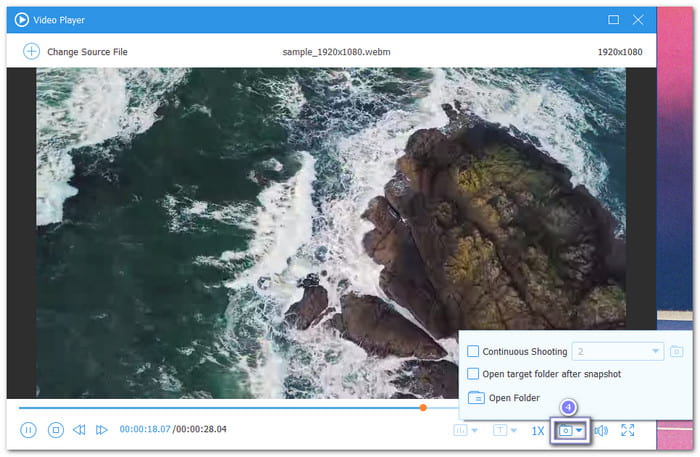Expand the subtitle dropdown arrow
The image size is (700, 457).
pos(514,431)
